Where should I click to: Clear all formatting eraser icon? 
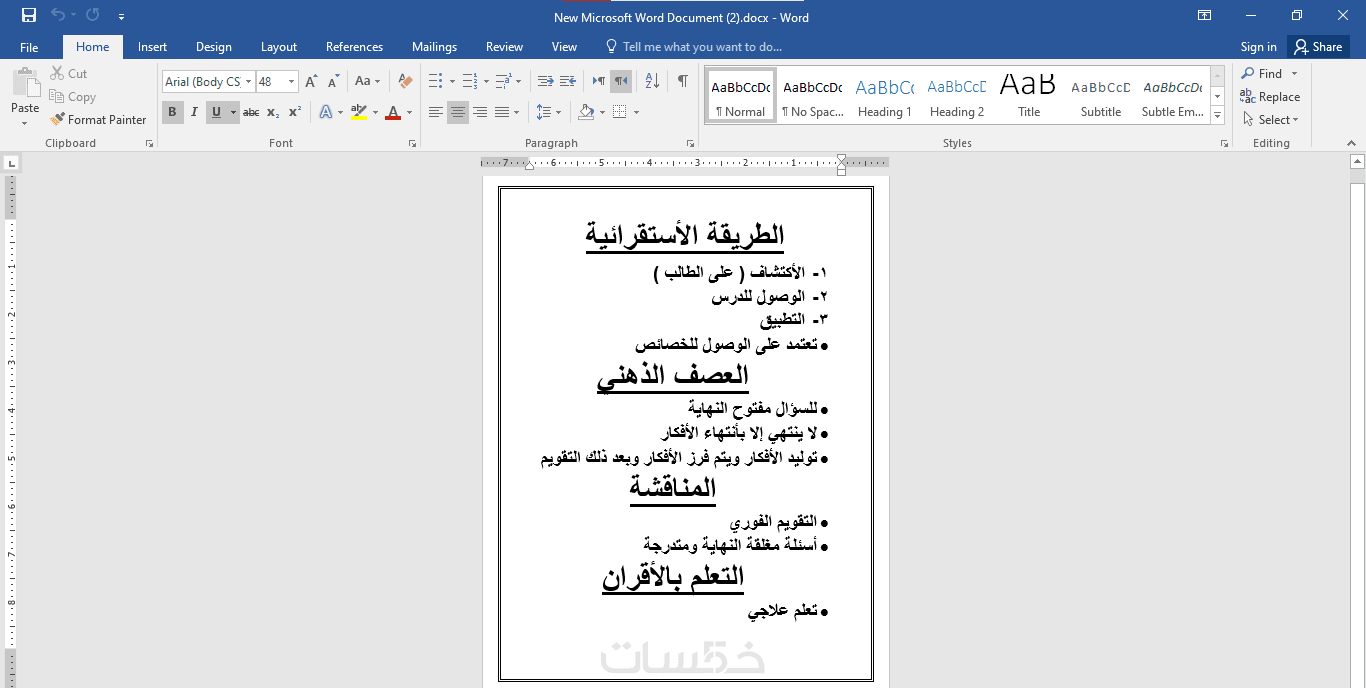click(x=405, y=81)
